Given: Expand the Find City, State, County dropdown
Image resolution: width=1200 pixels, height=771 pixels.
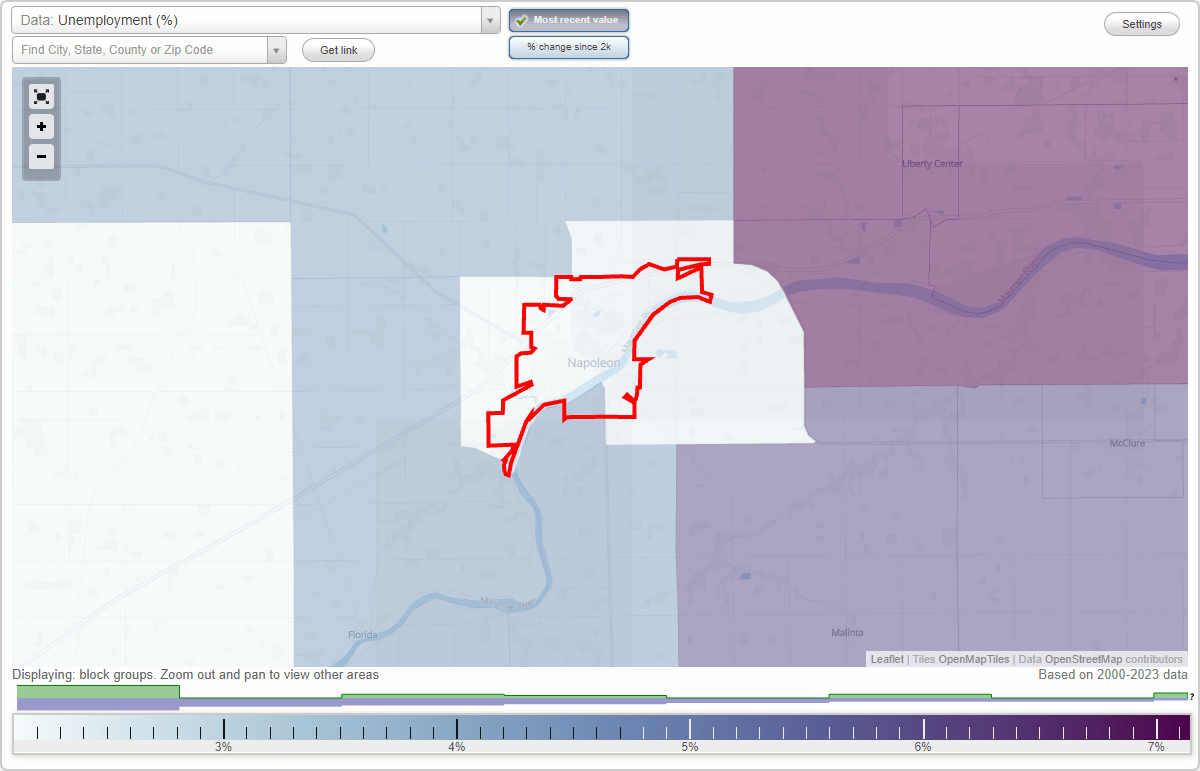Looking at the screenshot, I should coord(276,49).
